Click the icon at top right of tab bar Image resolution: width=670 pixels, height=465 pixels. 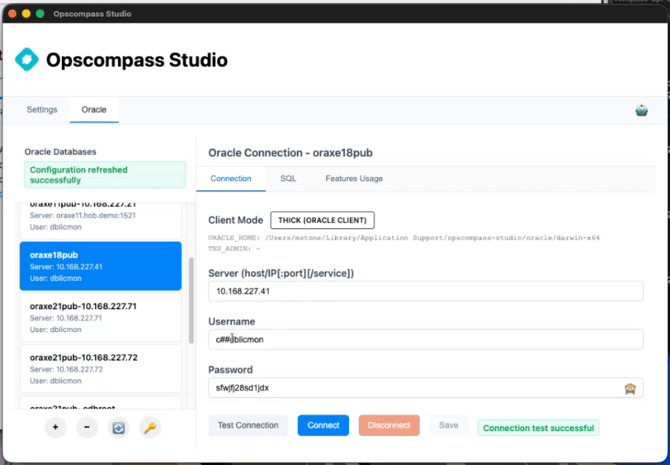click(x=641, y=110)
